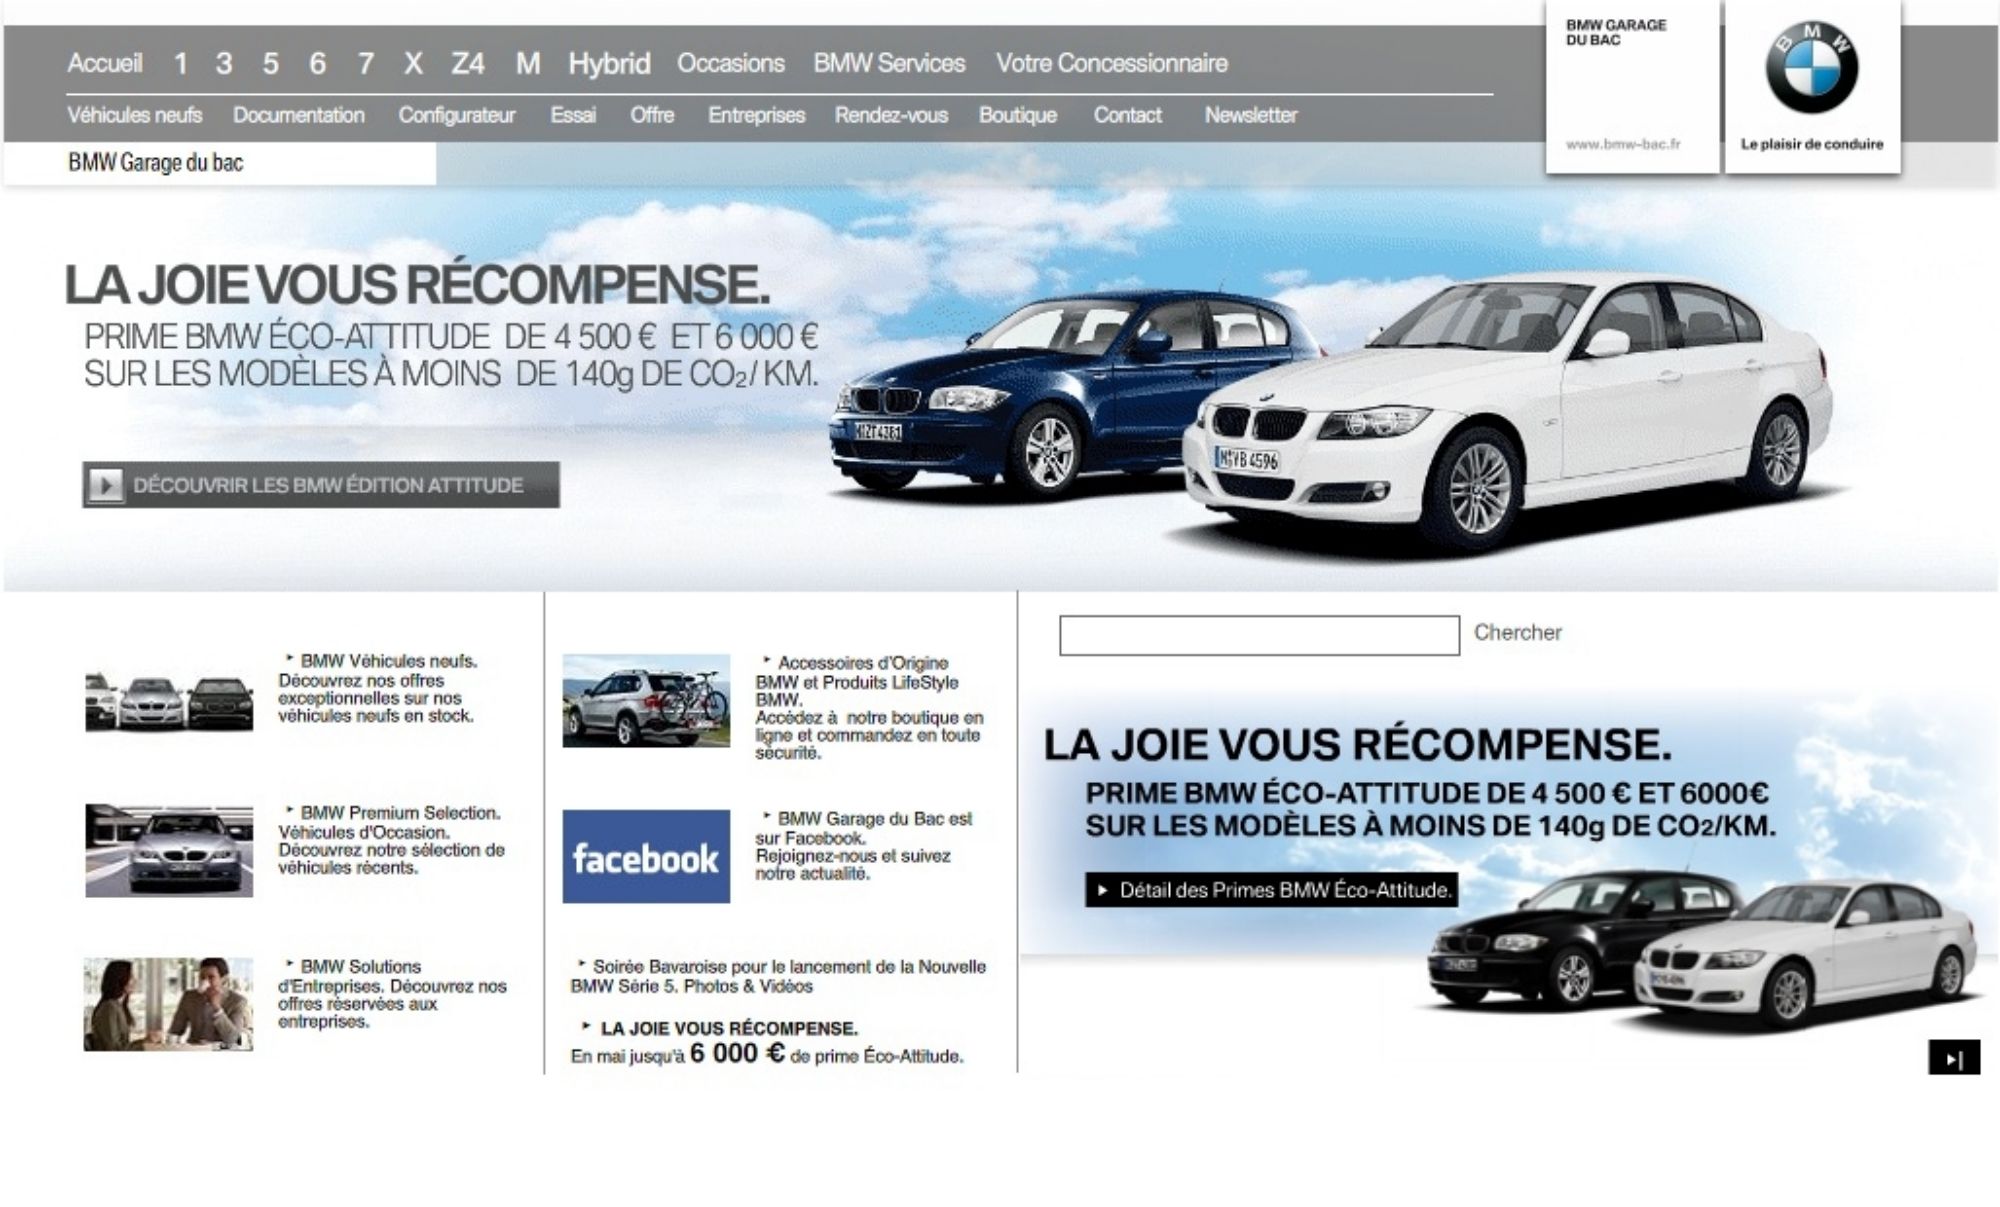Click the bike-rack accessories thumbnail
The height and width of the screenshot is (1207, 2000).
coord(646,700)
